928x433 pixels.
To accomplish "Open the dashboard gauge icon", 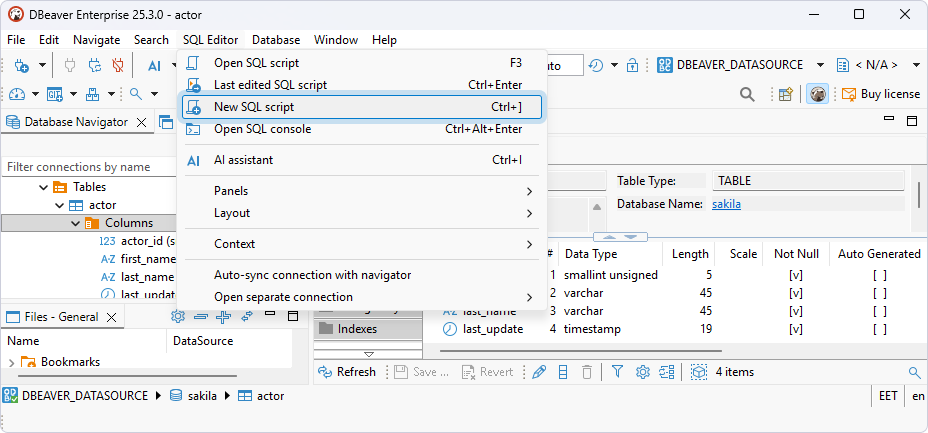I will (x=18, y=93).
